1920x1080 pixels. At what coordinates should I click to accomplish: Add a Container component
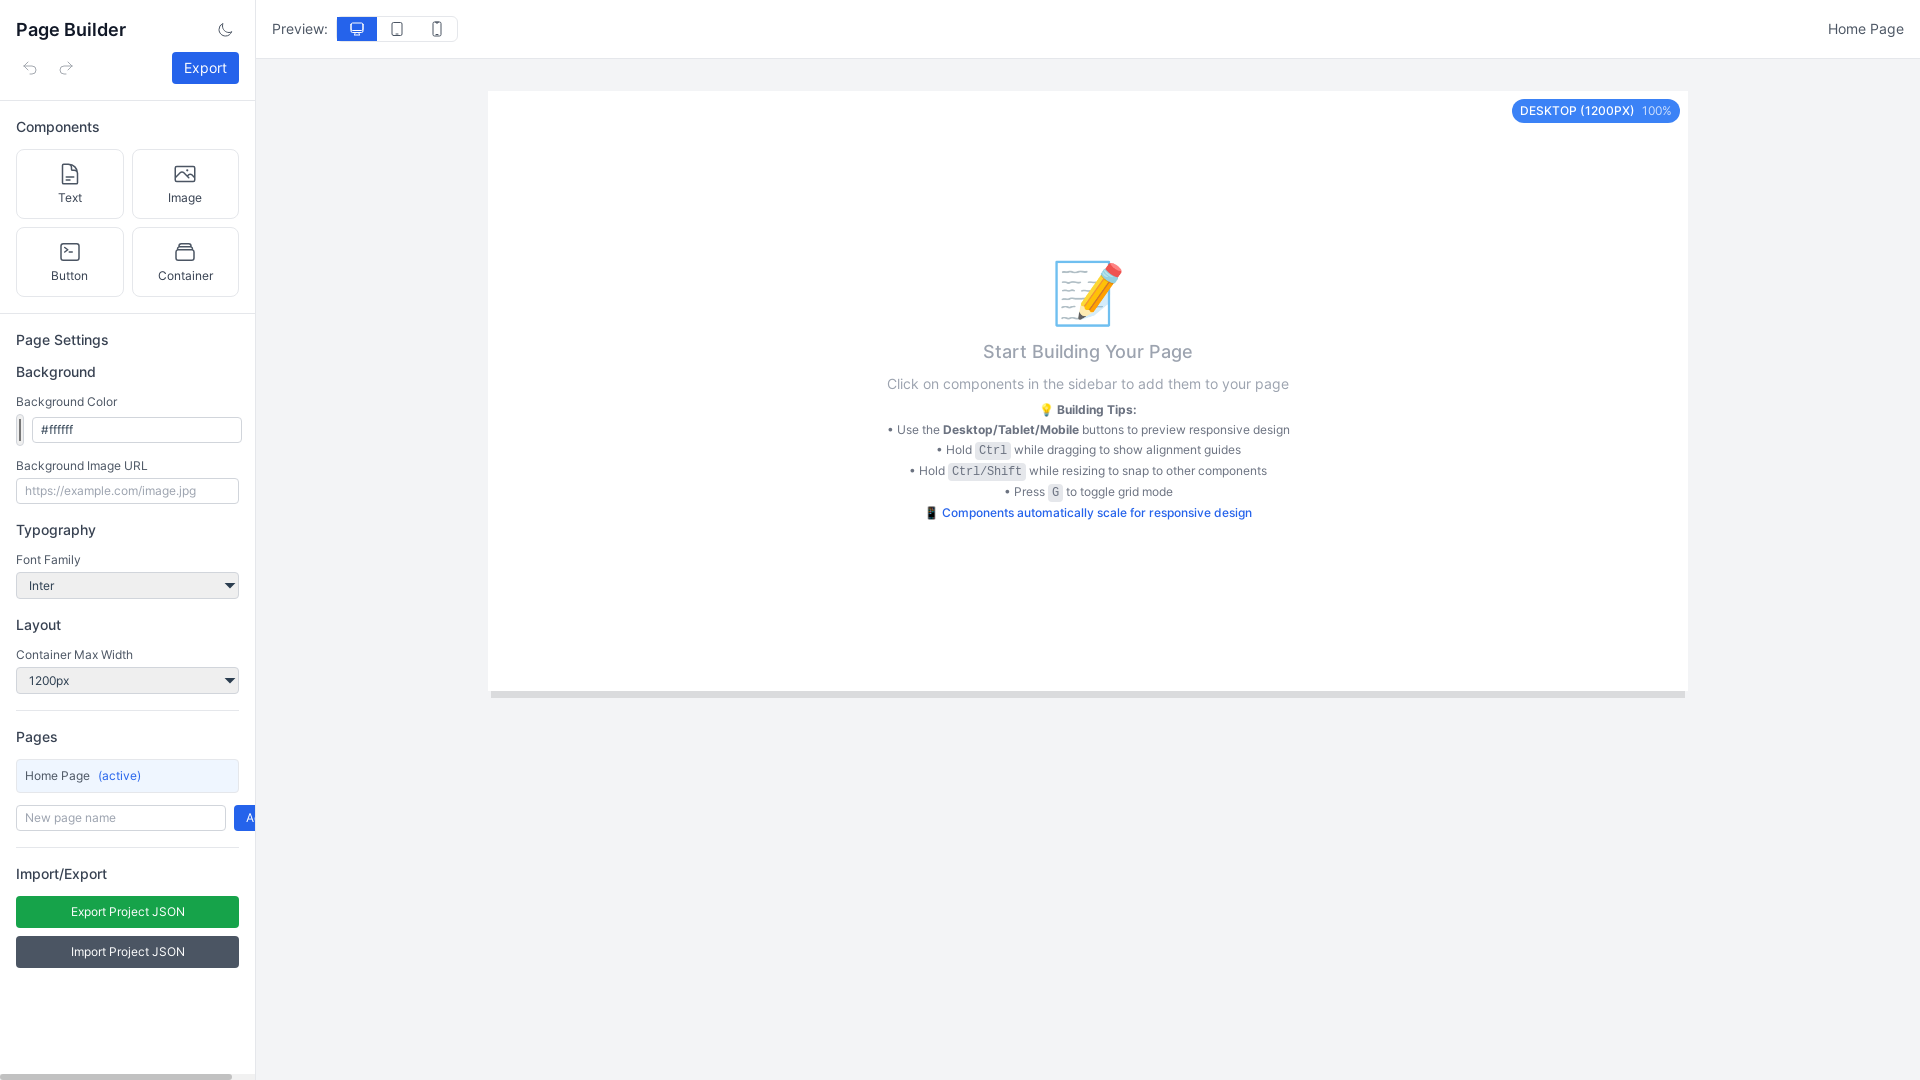click(x=185, y=262)
